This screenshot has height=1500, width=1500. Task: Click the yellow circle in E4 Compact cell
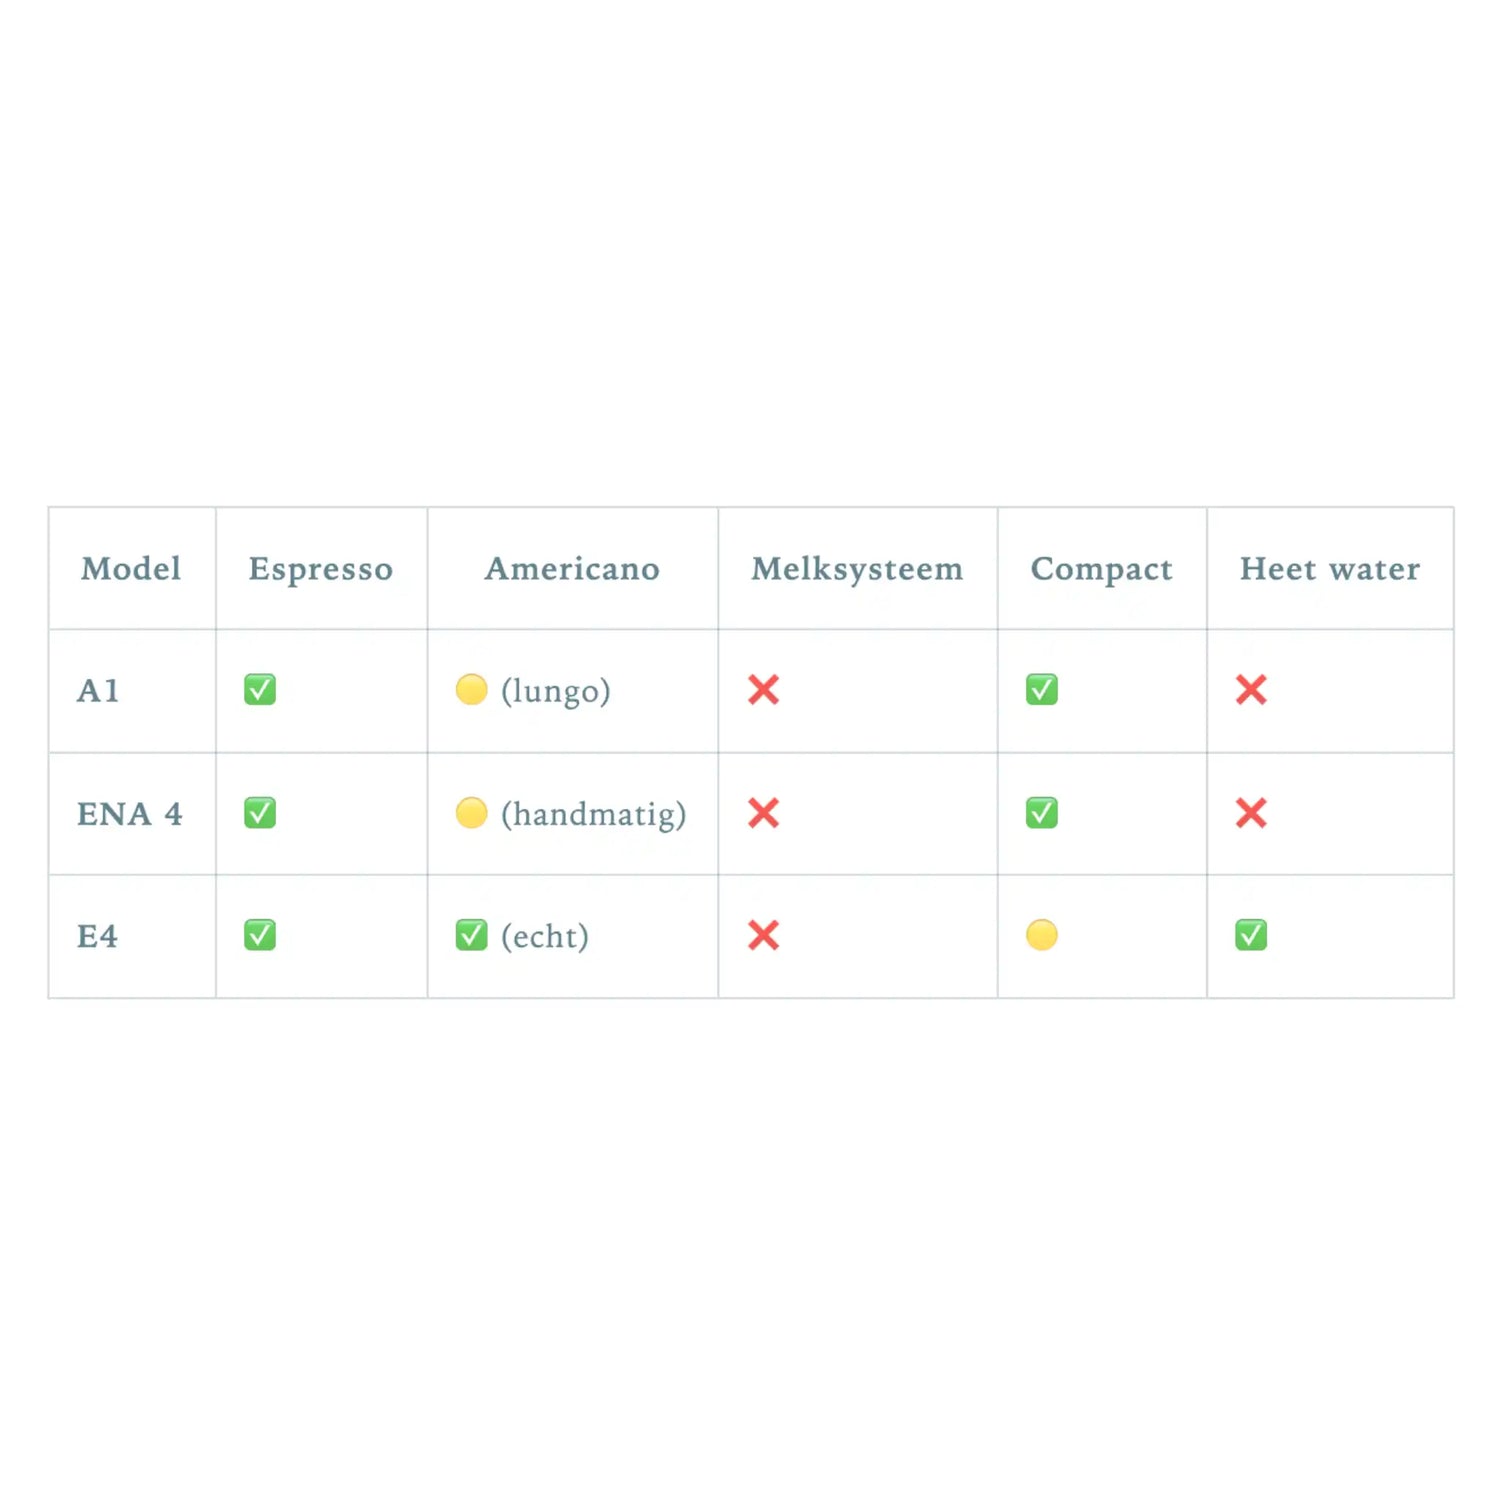[x=1041, y=935]
